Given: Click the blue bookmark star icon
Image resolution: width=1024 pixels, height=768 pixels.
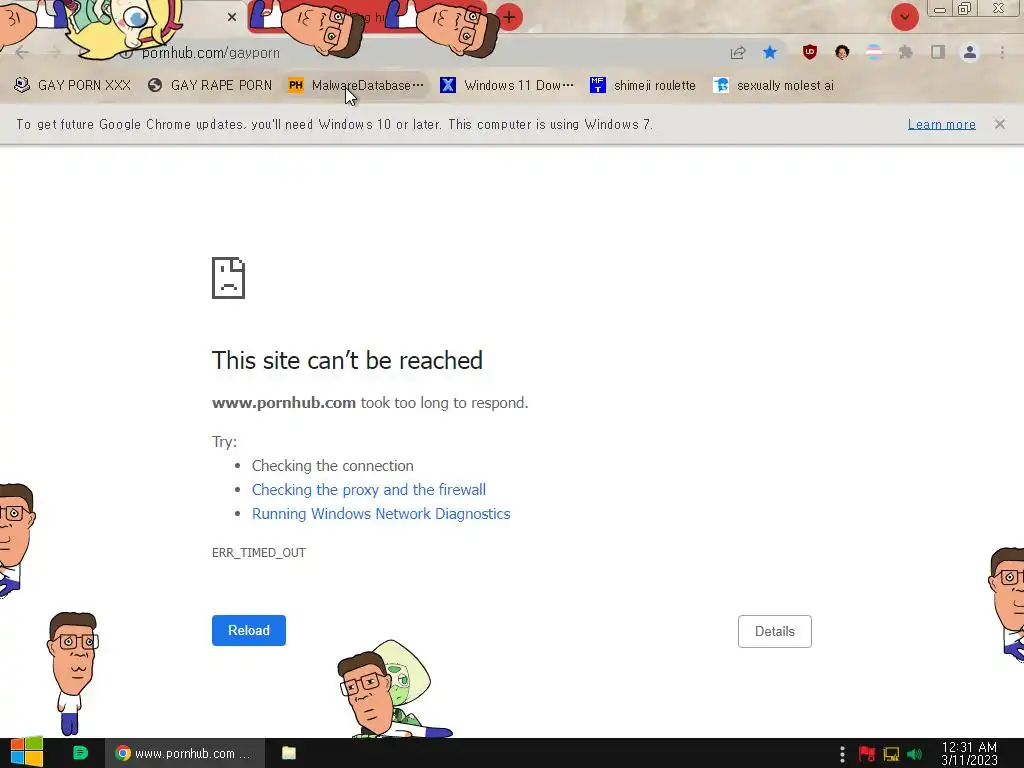Looking at the screenshot, I should pos(770,52).
